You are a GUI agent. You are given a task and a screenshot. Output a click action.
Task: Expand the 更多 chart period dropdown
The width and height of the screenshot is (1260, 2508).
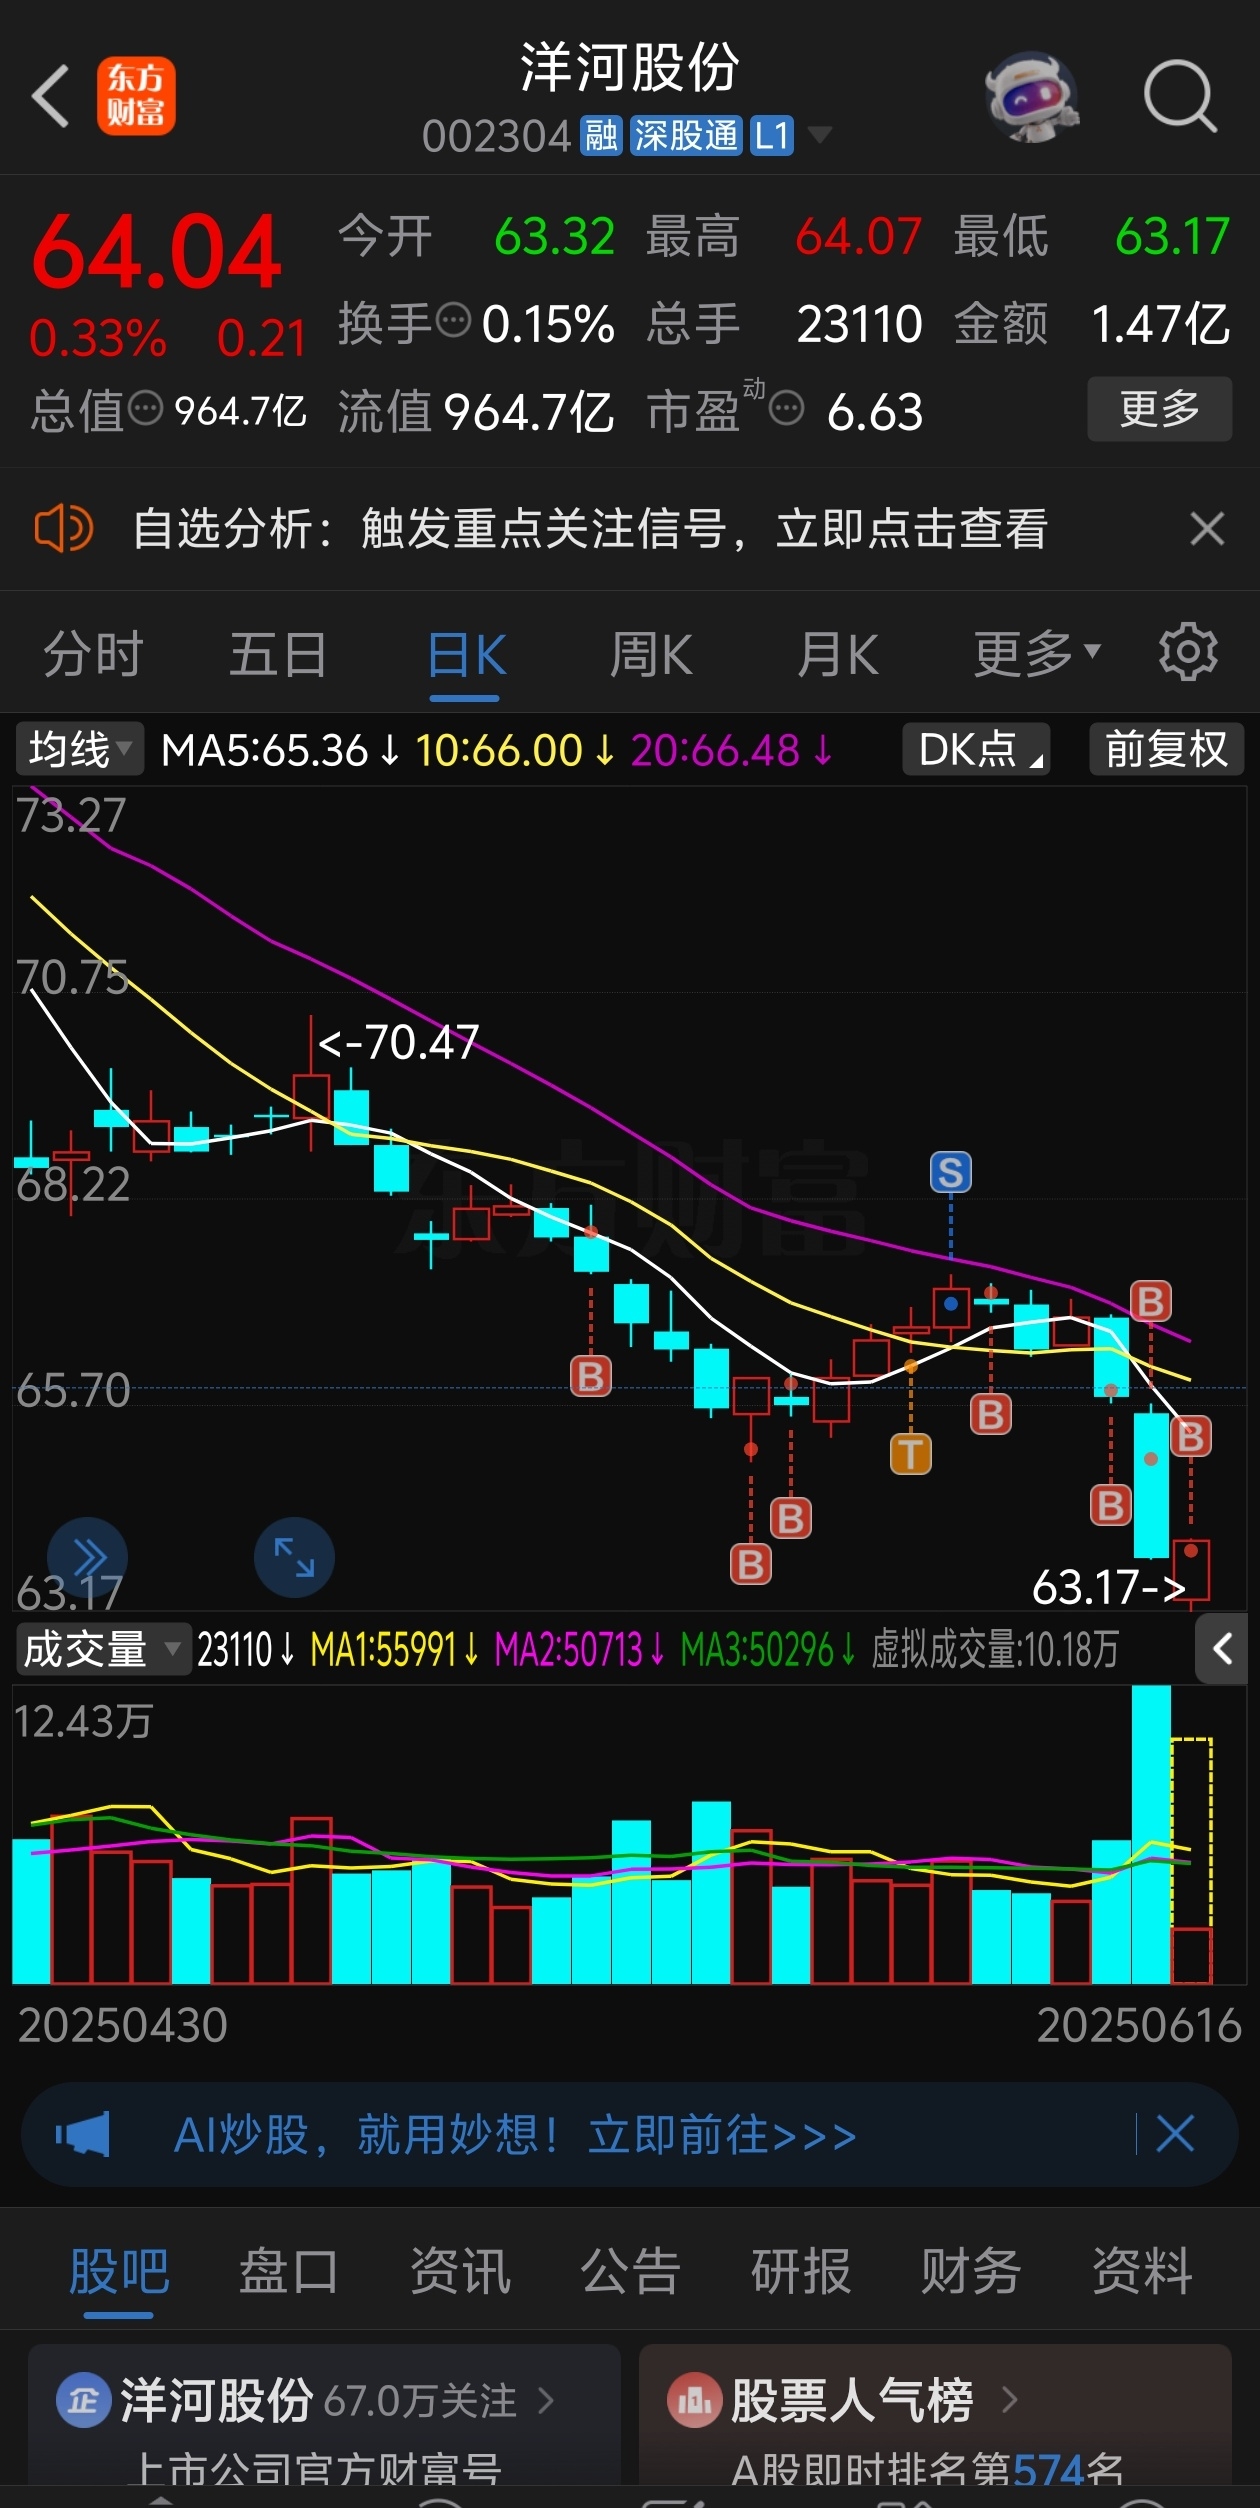tap(1037, 655)
